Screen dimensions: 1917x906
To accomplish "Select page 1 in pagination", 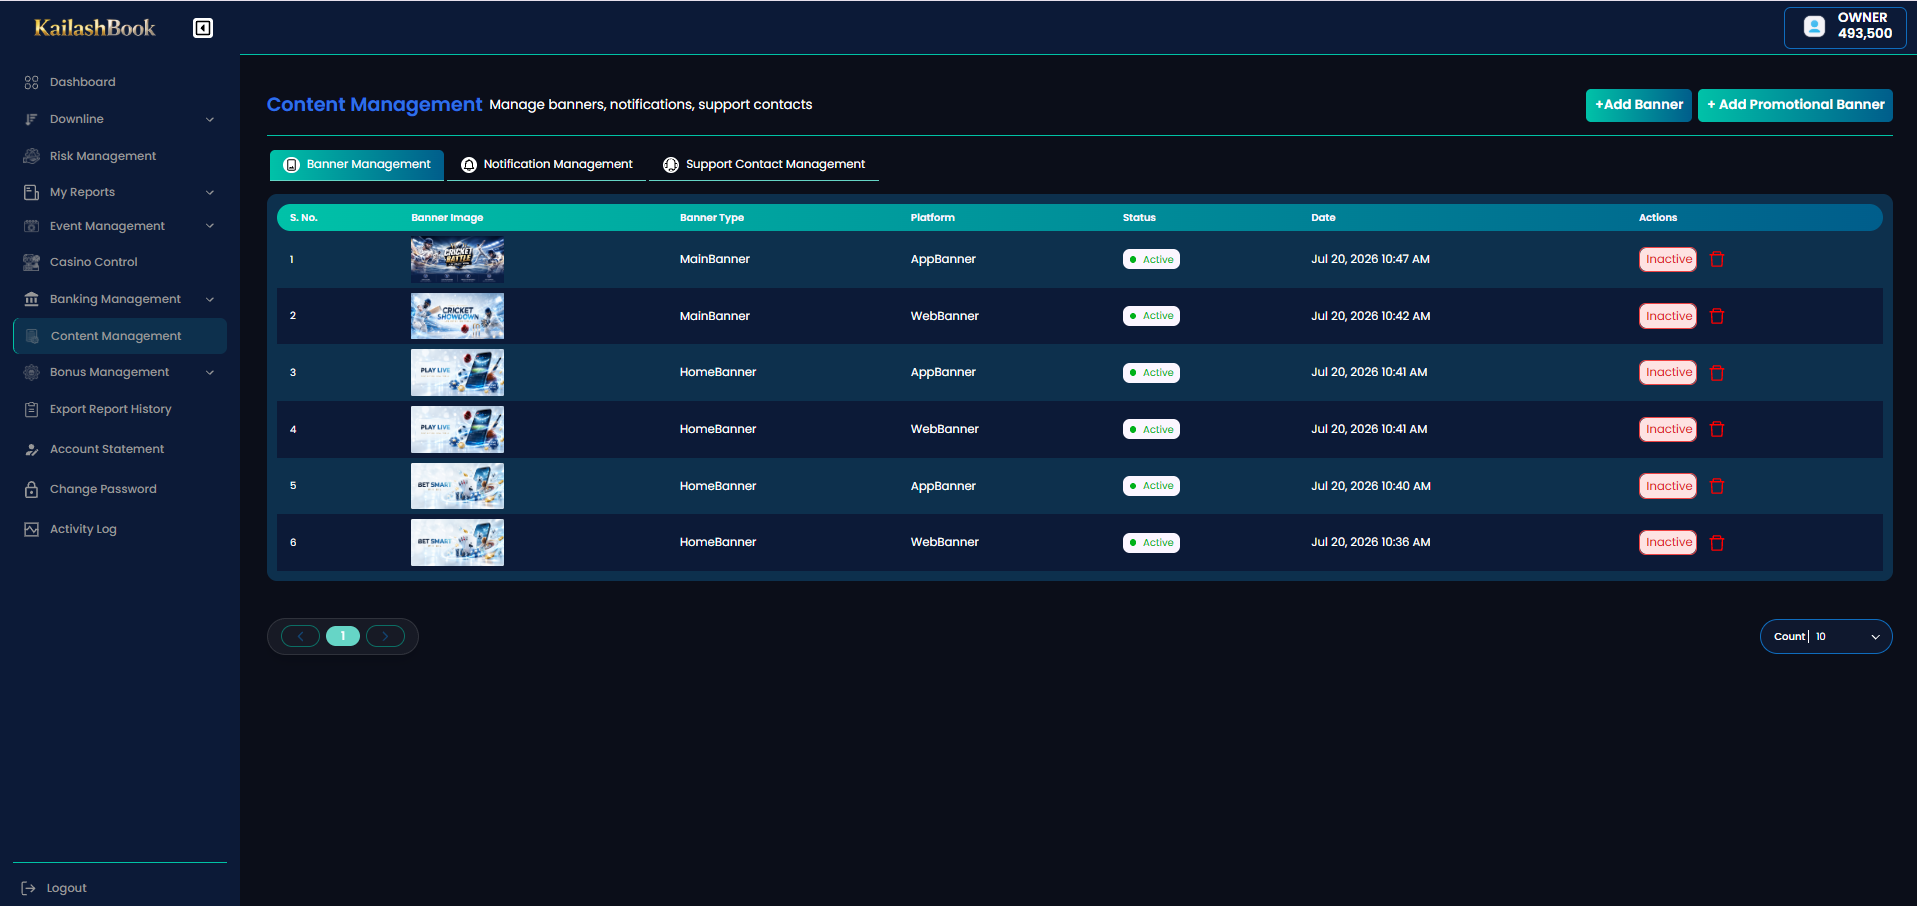I will coord(343,636).
